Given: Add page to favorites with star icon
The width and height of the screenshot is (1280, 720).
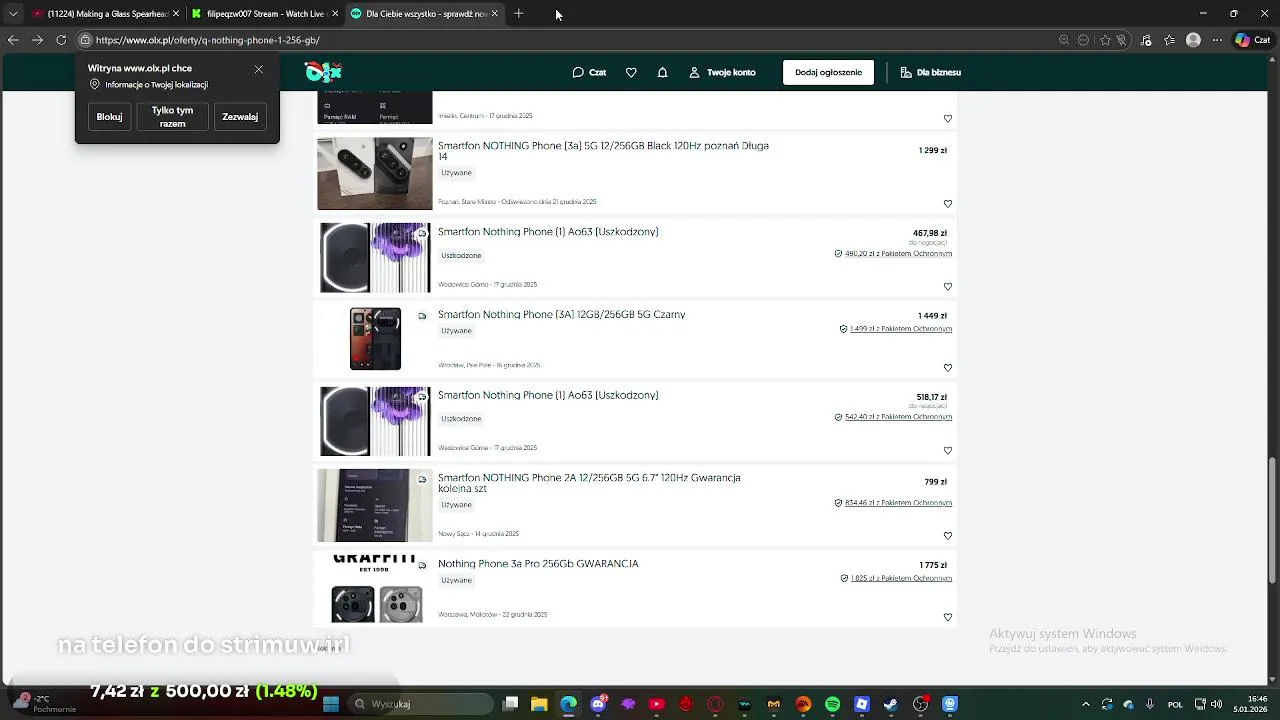Looking at the screenshot, I should click(1105, 40).
